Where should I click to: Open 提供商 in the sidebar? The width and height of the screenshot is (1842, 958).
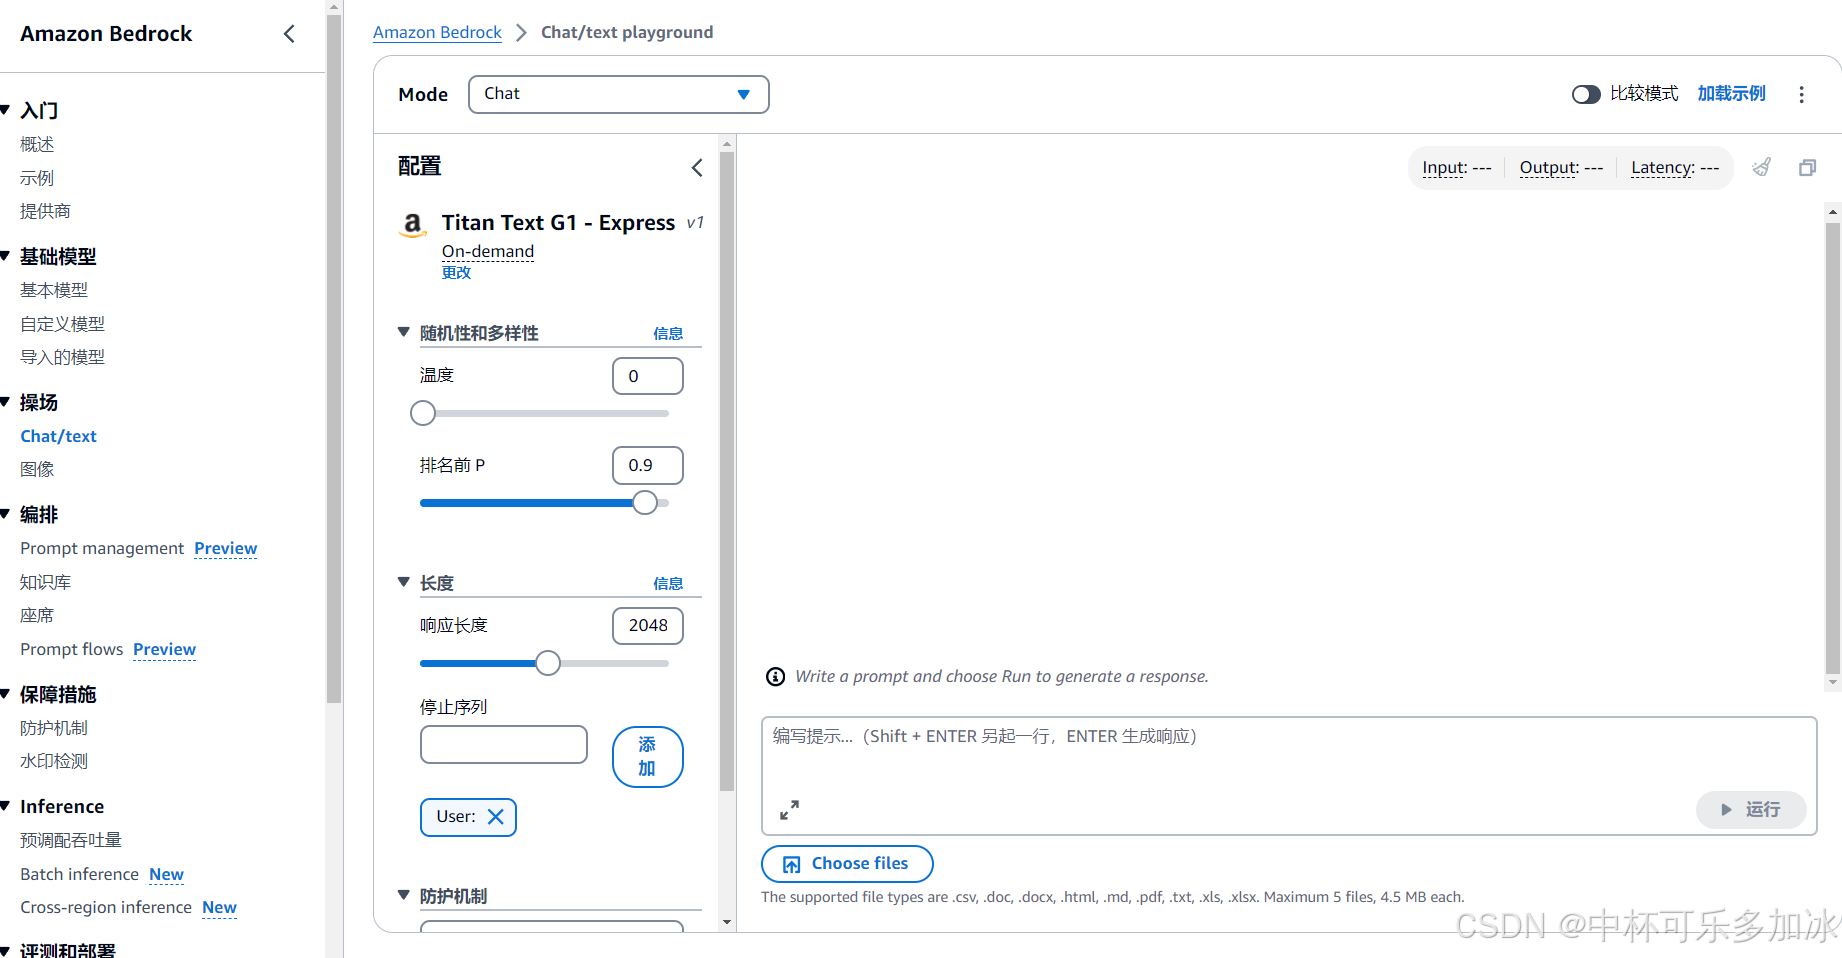[45, 211]
